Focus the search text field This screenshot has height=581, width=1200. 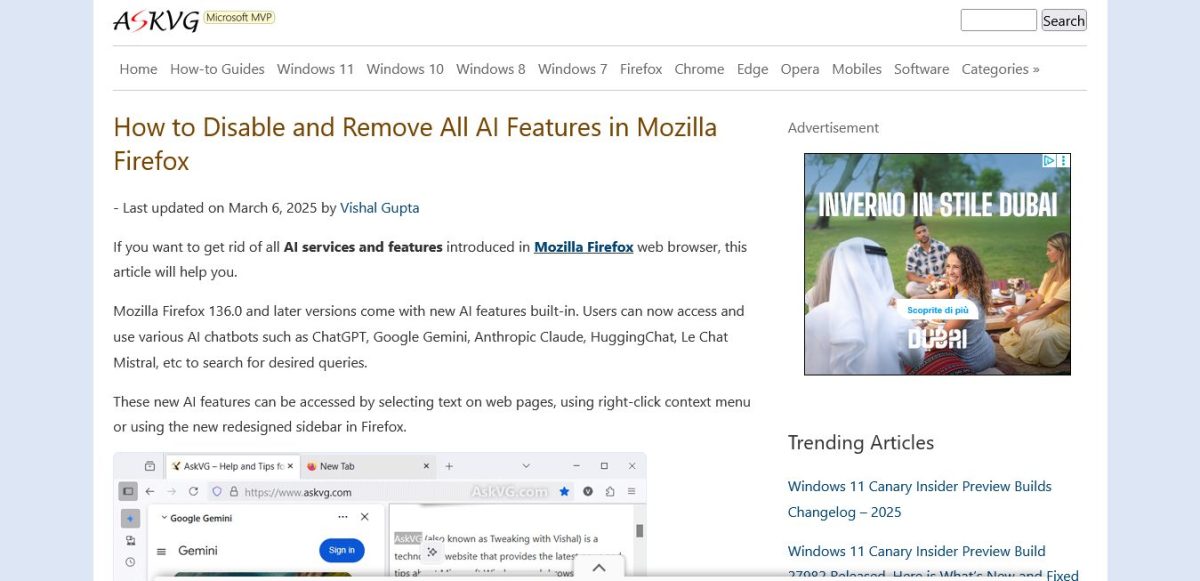coord(998,20)
